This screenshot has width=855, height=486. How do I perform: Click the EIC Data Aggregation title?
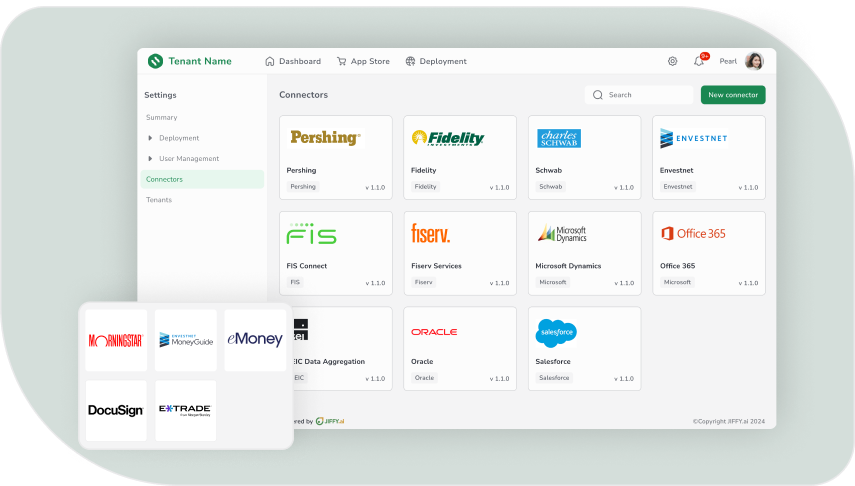(329, 361)
